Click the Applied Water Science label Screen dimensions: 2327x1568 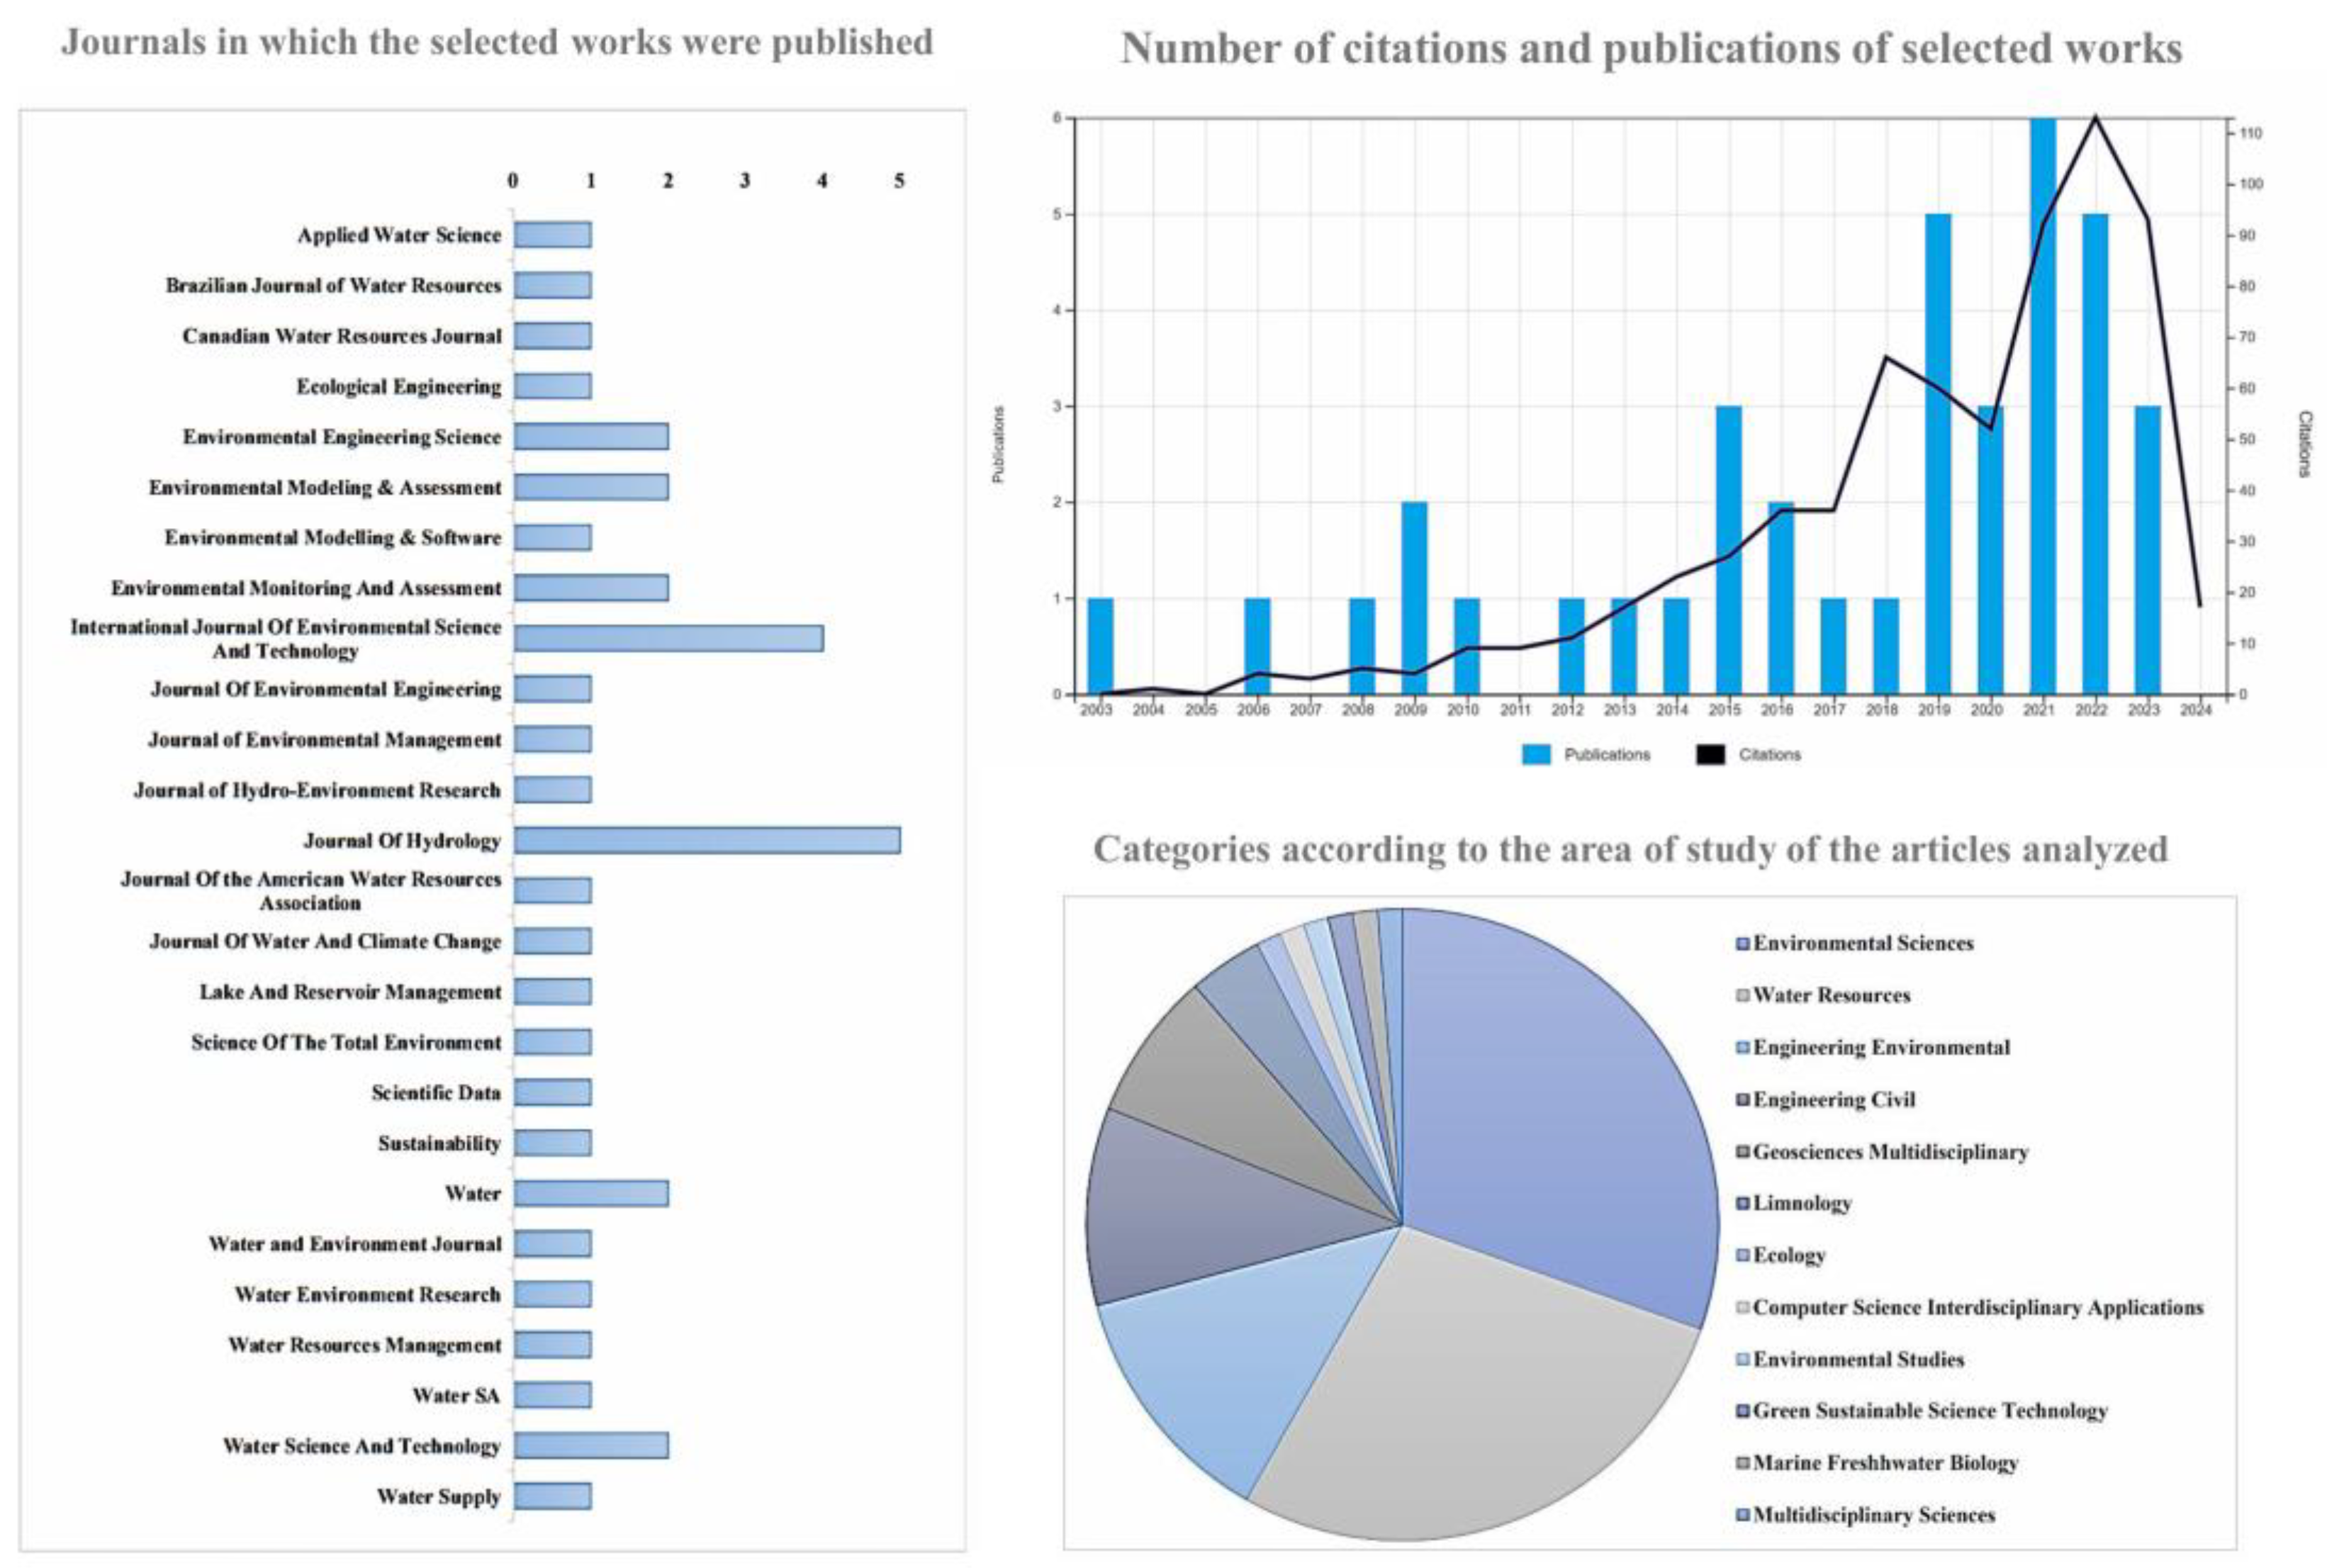[398, 235]
